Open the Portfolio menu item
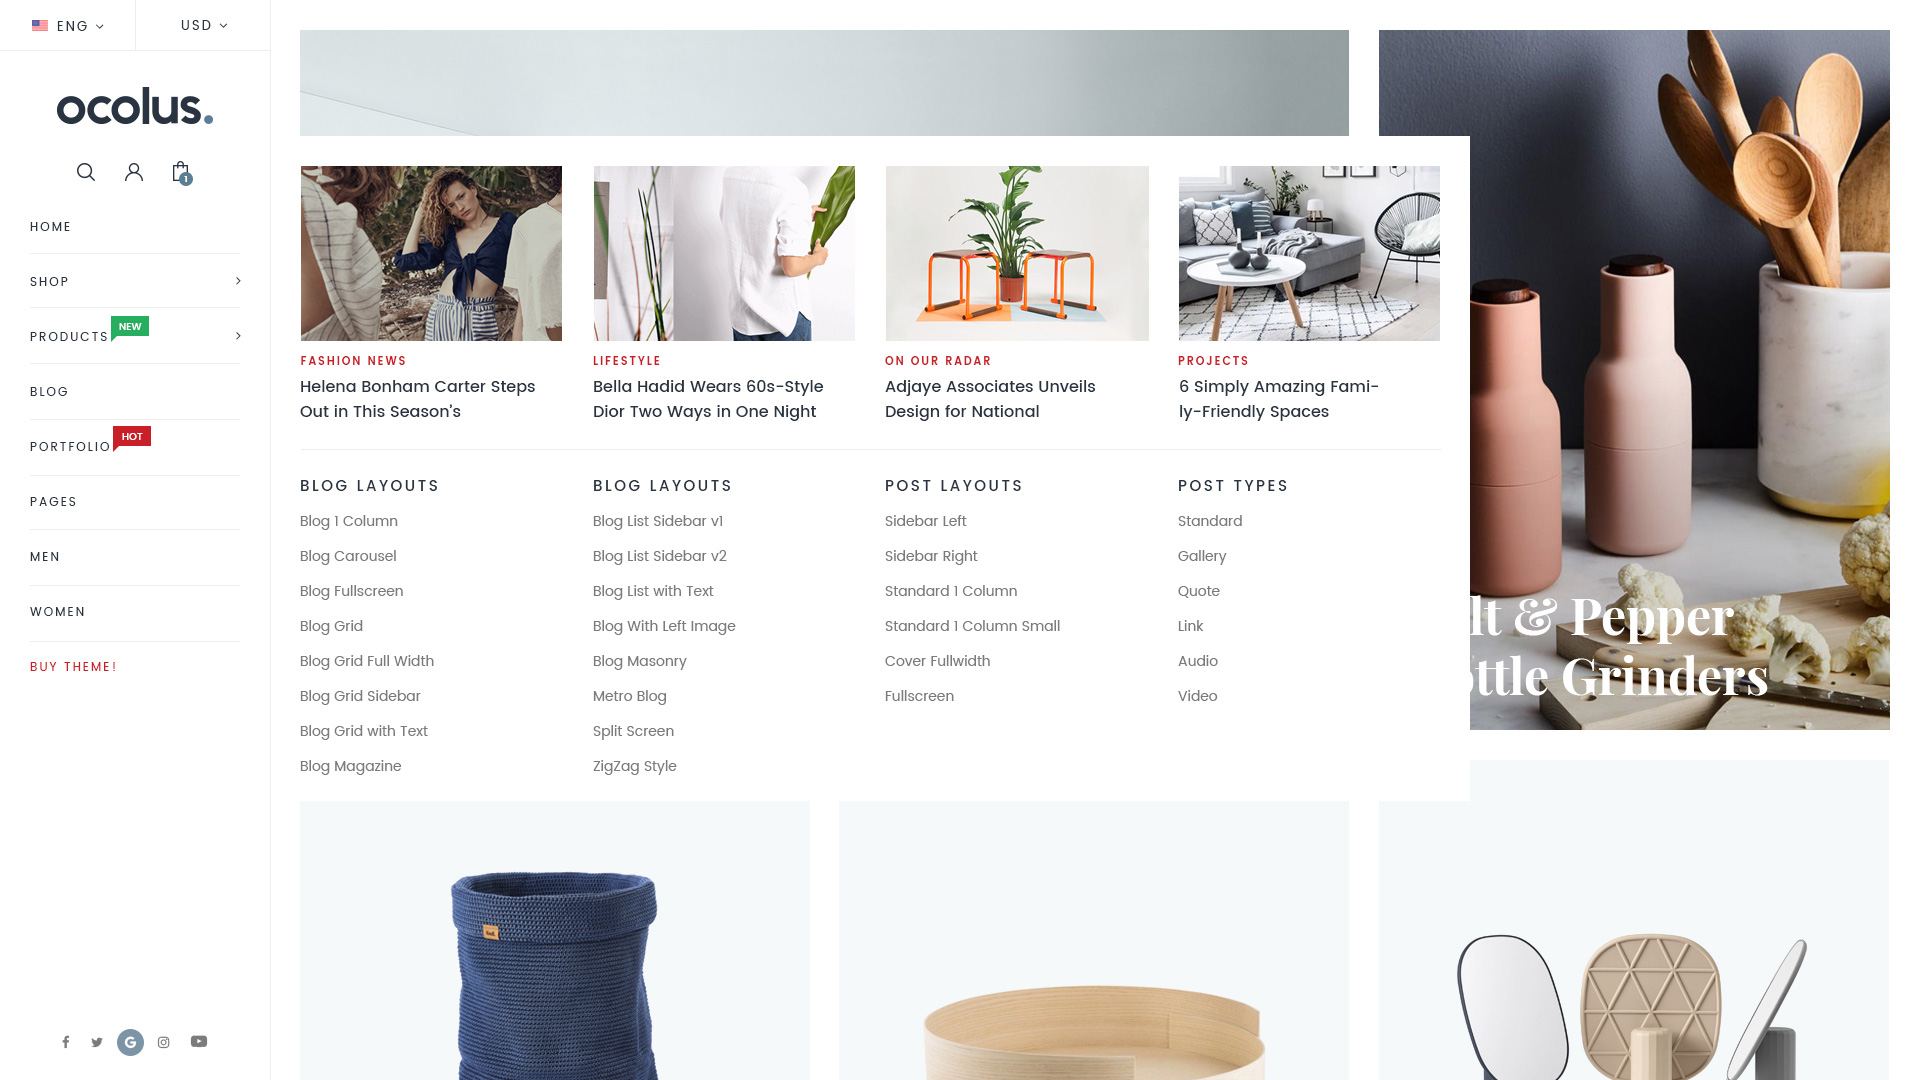 pos(70,447)
